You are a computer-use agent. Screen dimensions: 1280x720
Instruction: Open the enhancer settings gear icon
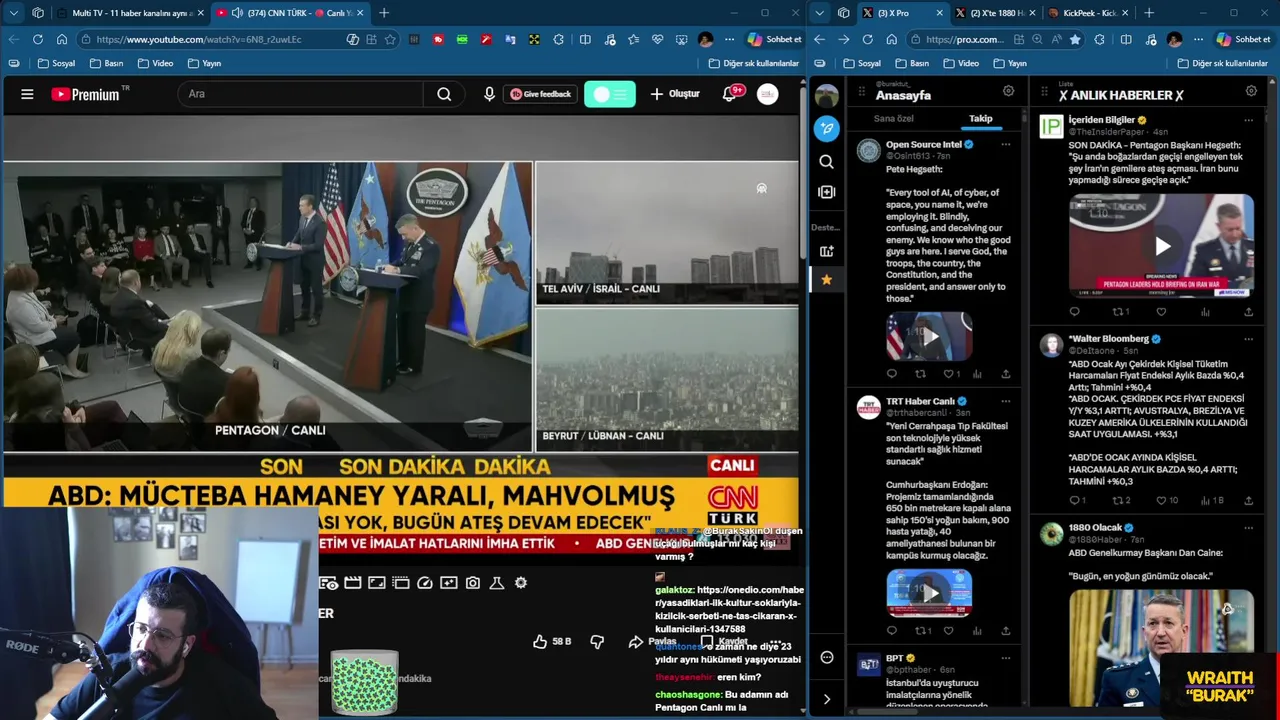[521, 583]
